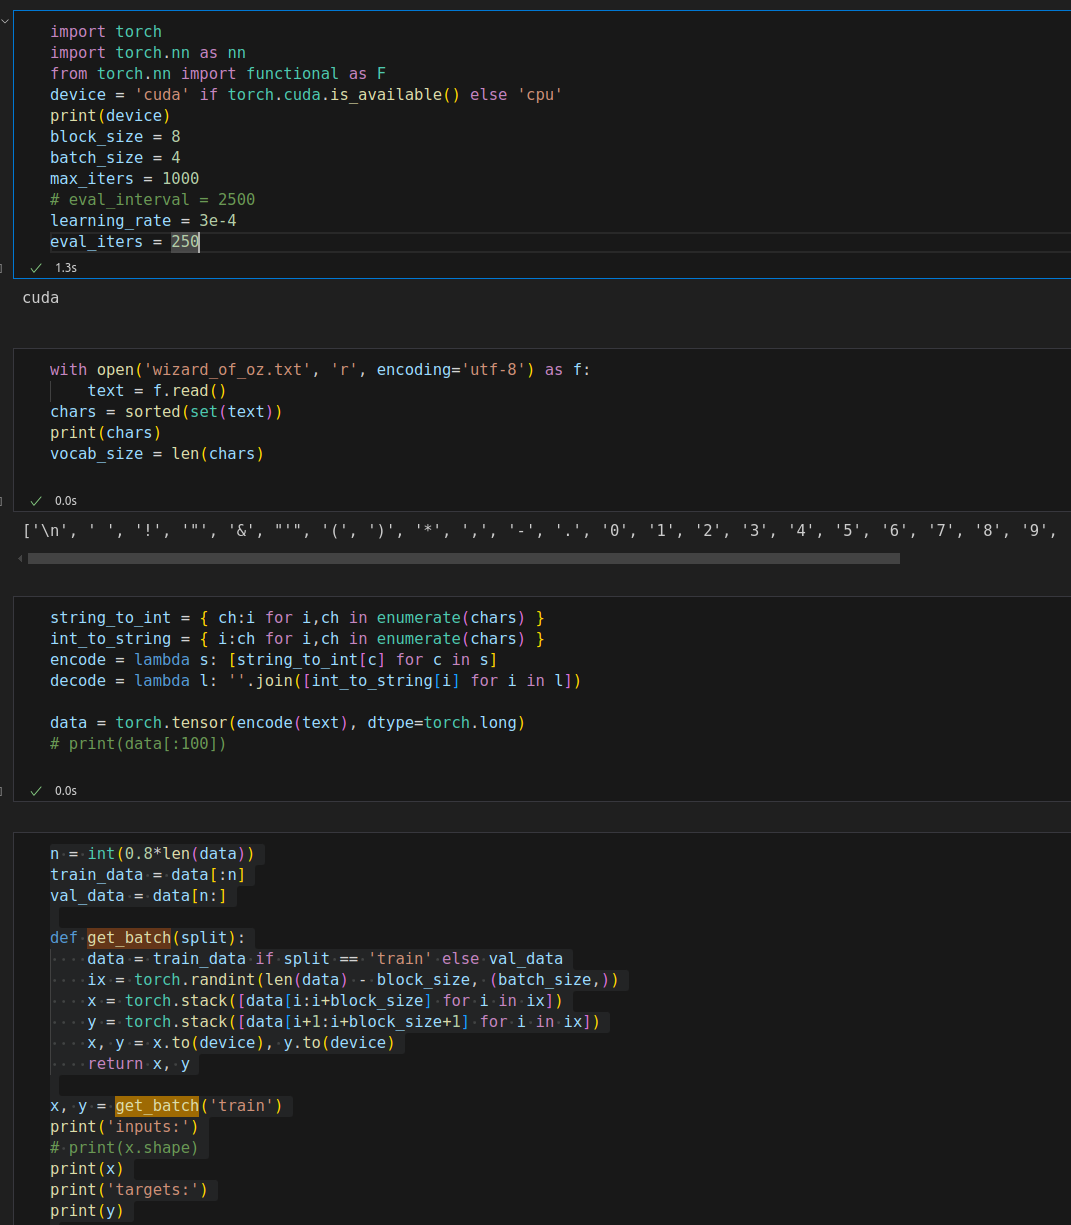
Task: Click the 'cuda' output text
Action: point(41,298)
